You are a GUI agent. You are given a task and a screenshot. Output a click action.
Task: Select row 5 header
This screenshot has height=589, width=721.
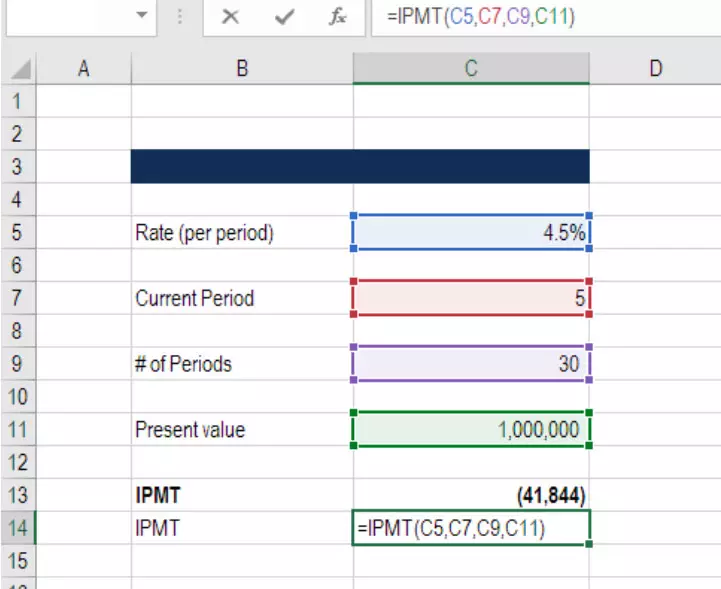pos(17,232)
